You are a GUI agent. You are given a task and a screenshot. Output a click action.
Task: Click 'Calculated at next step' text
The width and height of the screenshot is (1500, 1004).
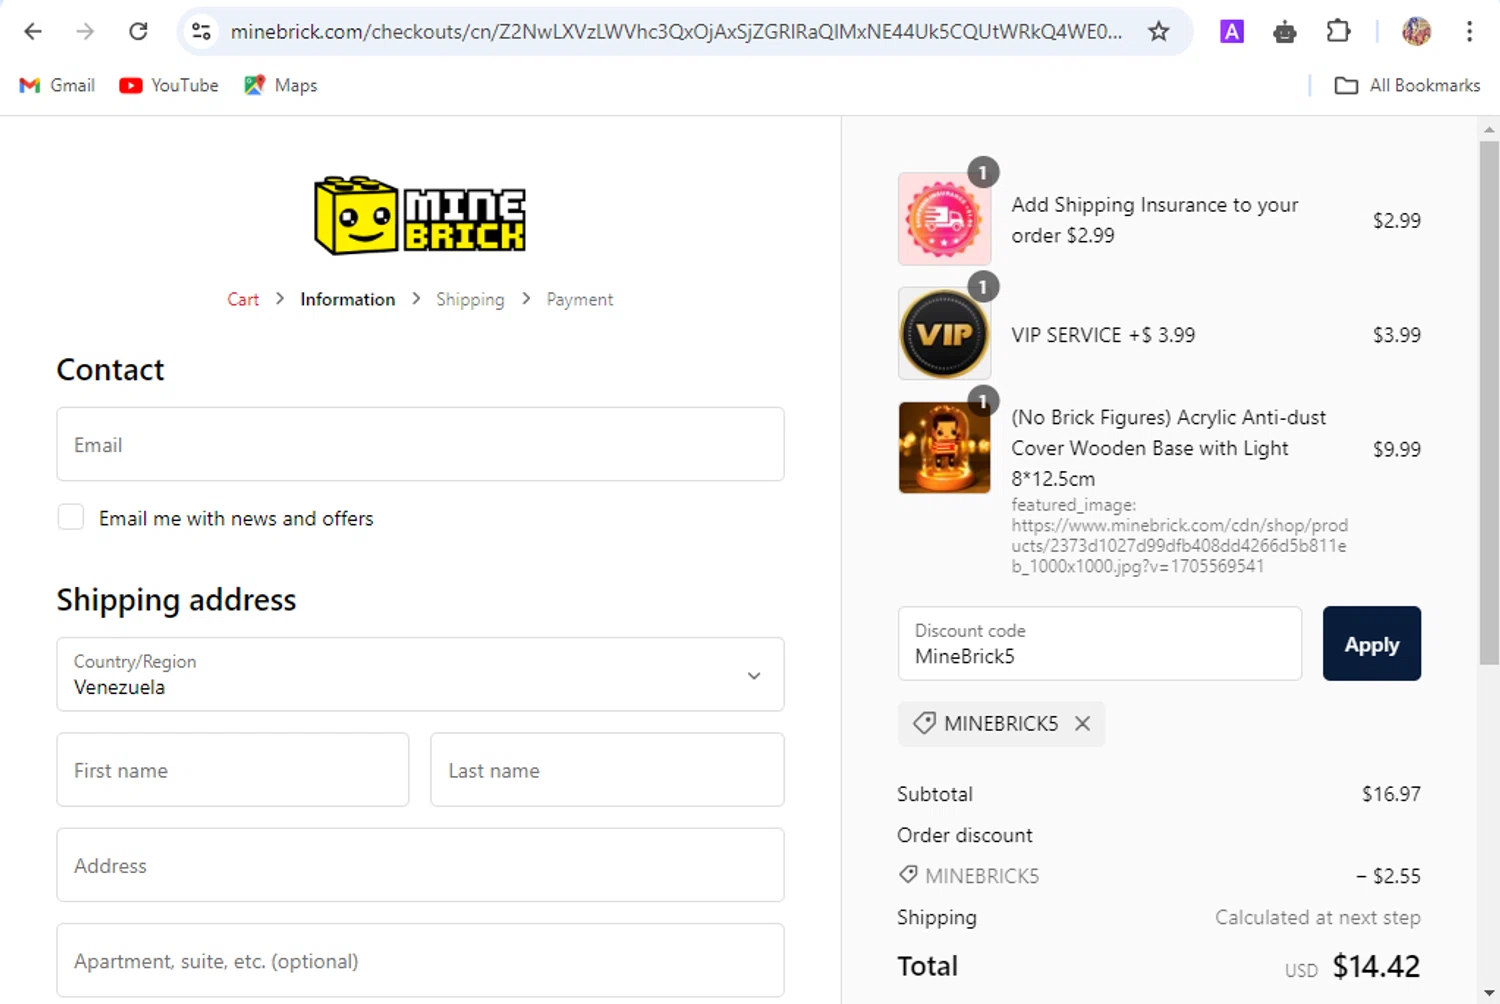(x=1317, y=917)
